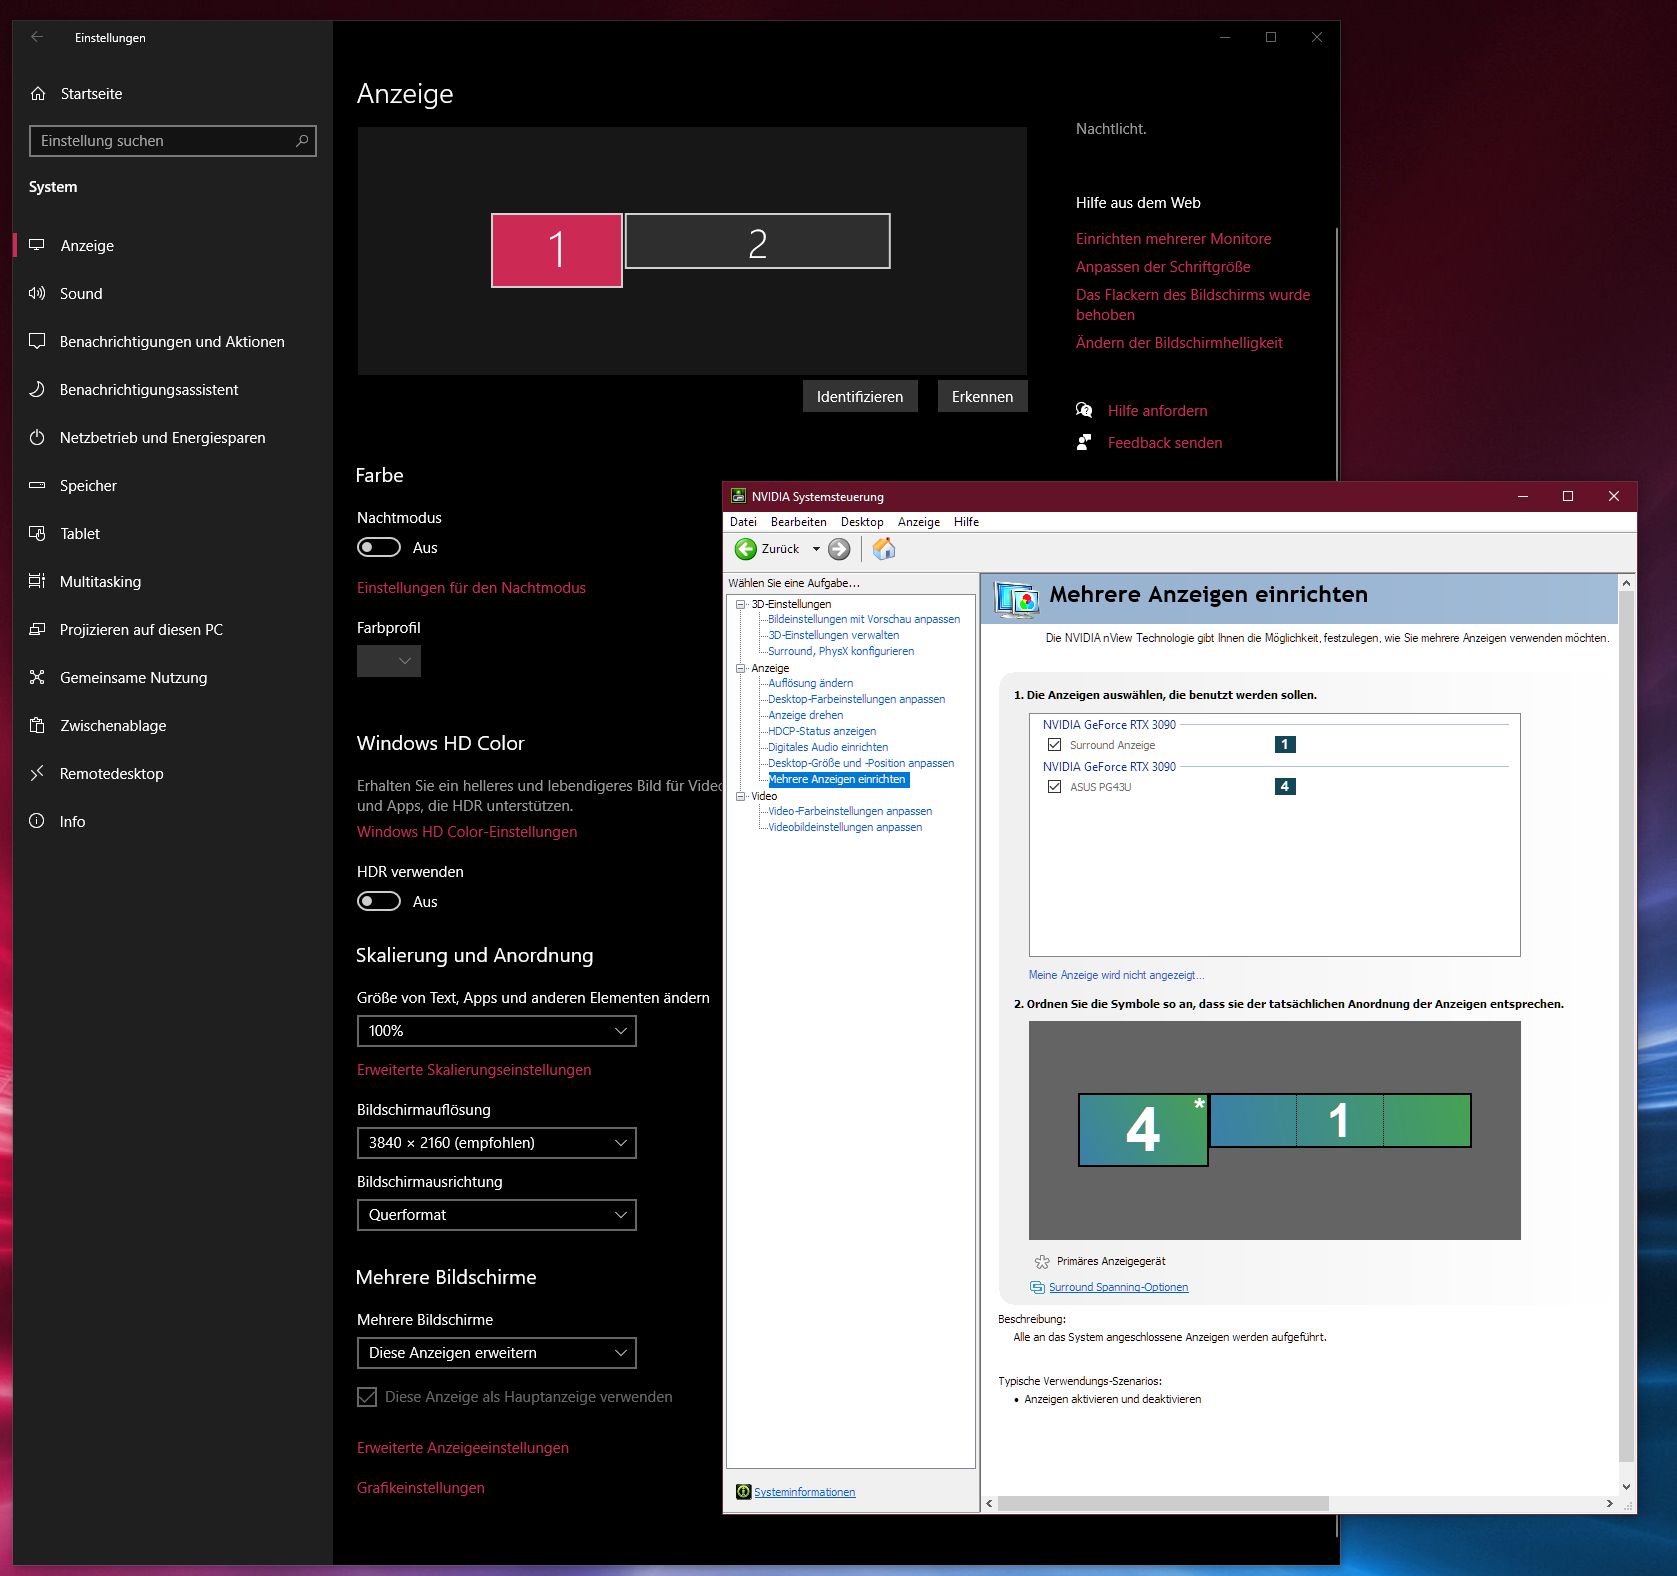Click the Benachrichtigungen und Aktionen icon
The height and width of the screenshot is (1576, 1677).
(37, 341)
